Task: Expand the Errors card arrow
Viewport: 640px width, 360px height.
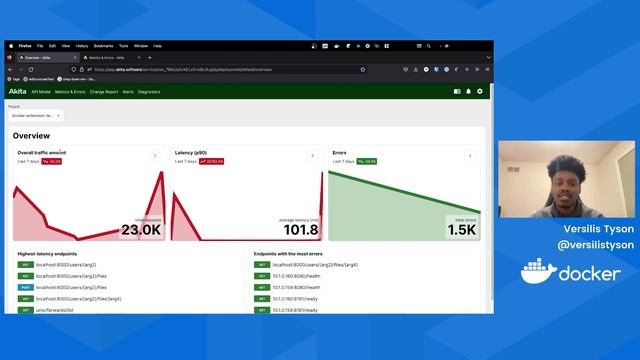Action: (x=470, y=156)
